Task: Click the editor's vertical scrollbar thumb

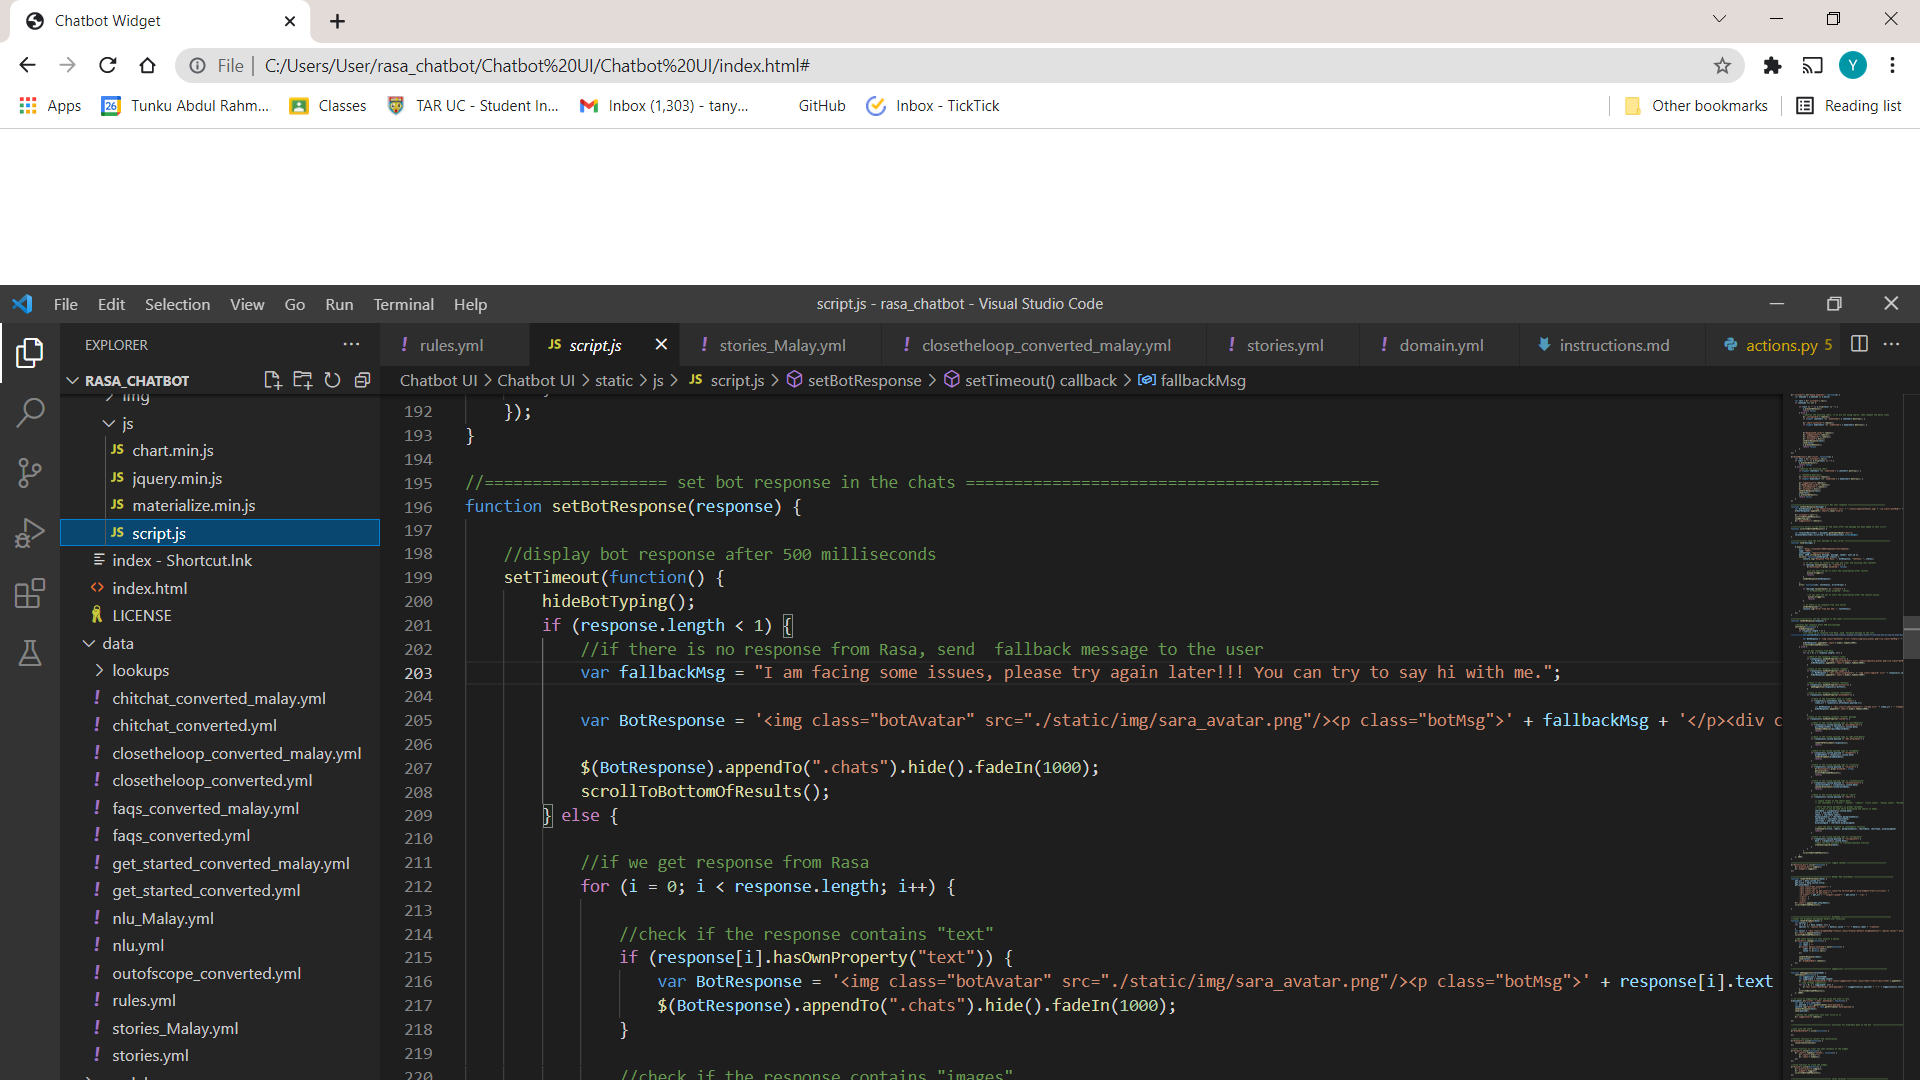Action: click(1911, 640)
